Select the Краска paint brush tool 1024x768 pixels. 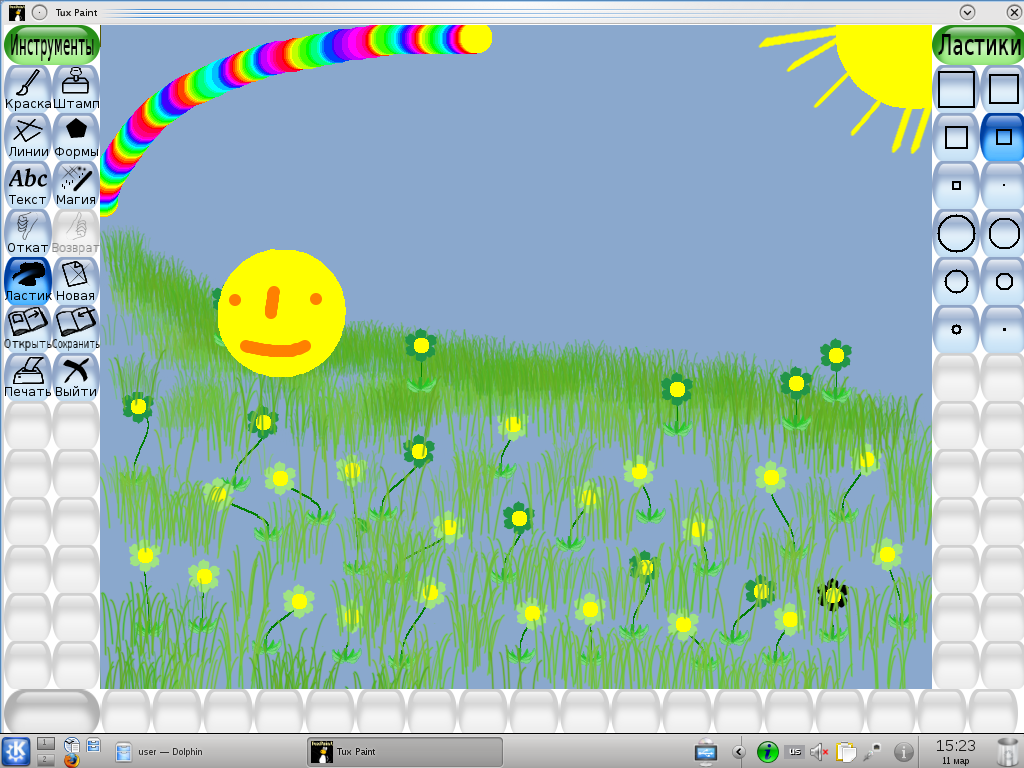28,88
